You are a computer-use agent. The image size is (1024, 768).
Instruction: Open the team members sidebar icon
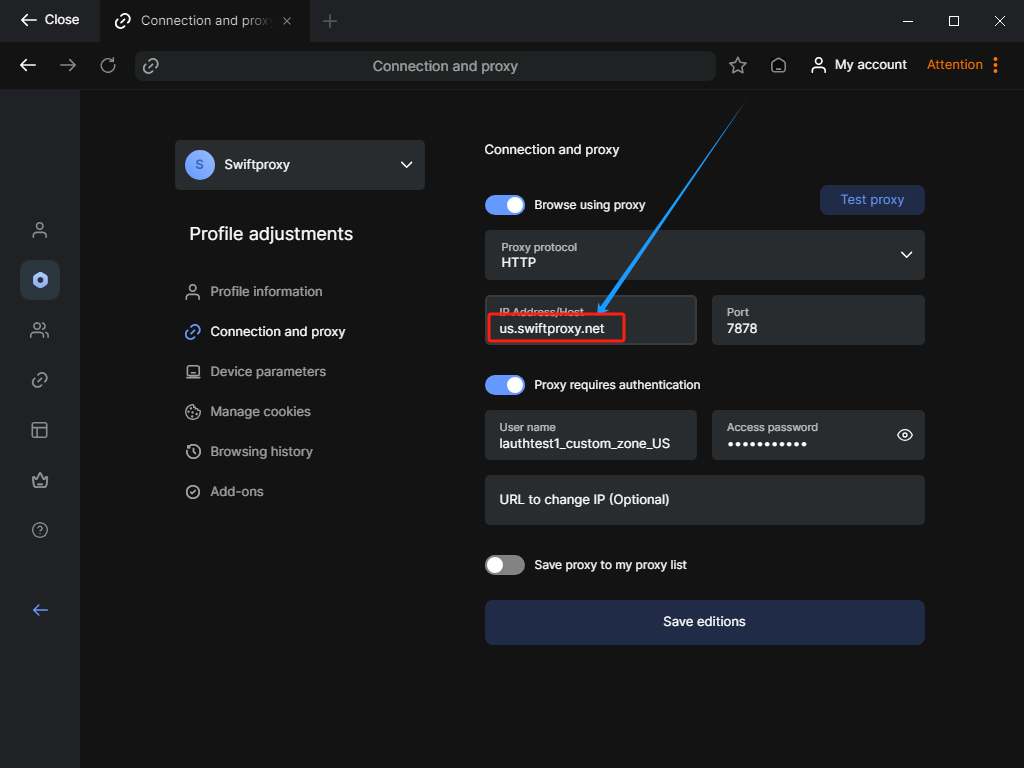coord(40,330)
